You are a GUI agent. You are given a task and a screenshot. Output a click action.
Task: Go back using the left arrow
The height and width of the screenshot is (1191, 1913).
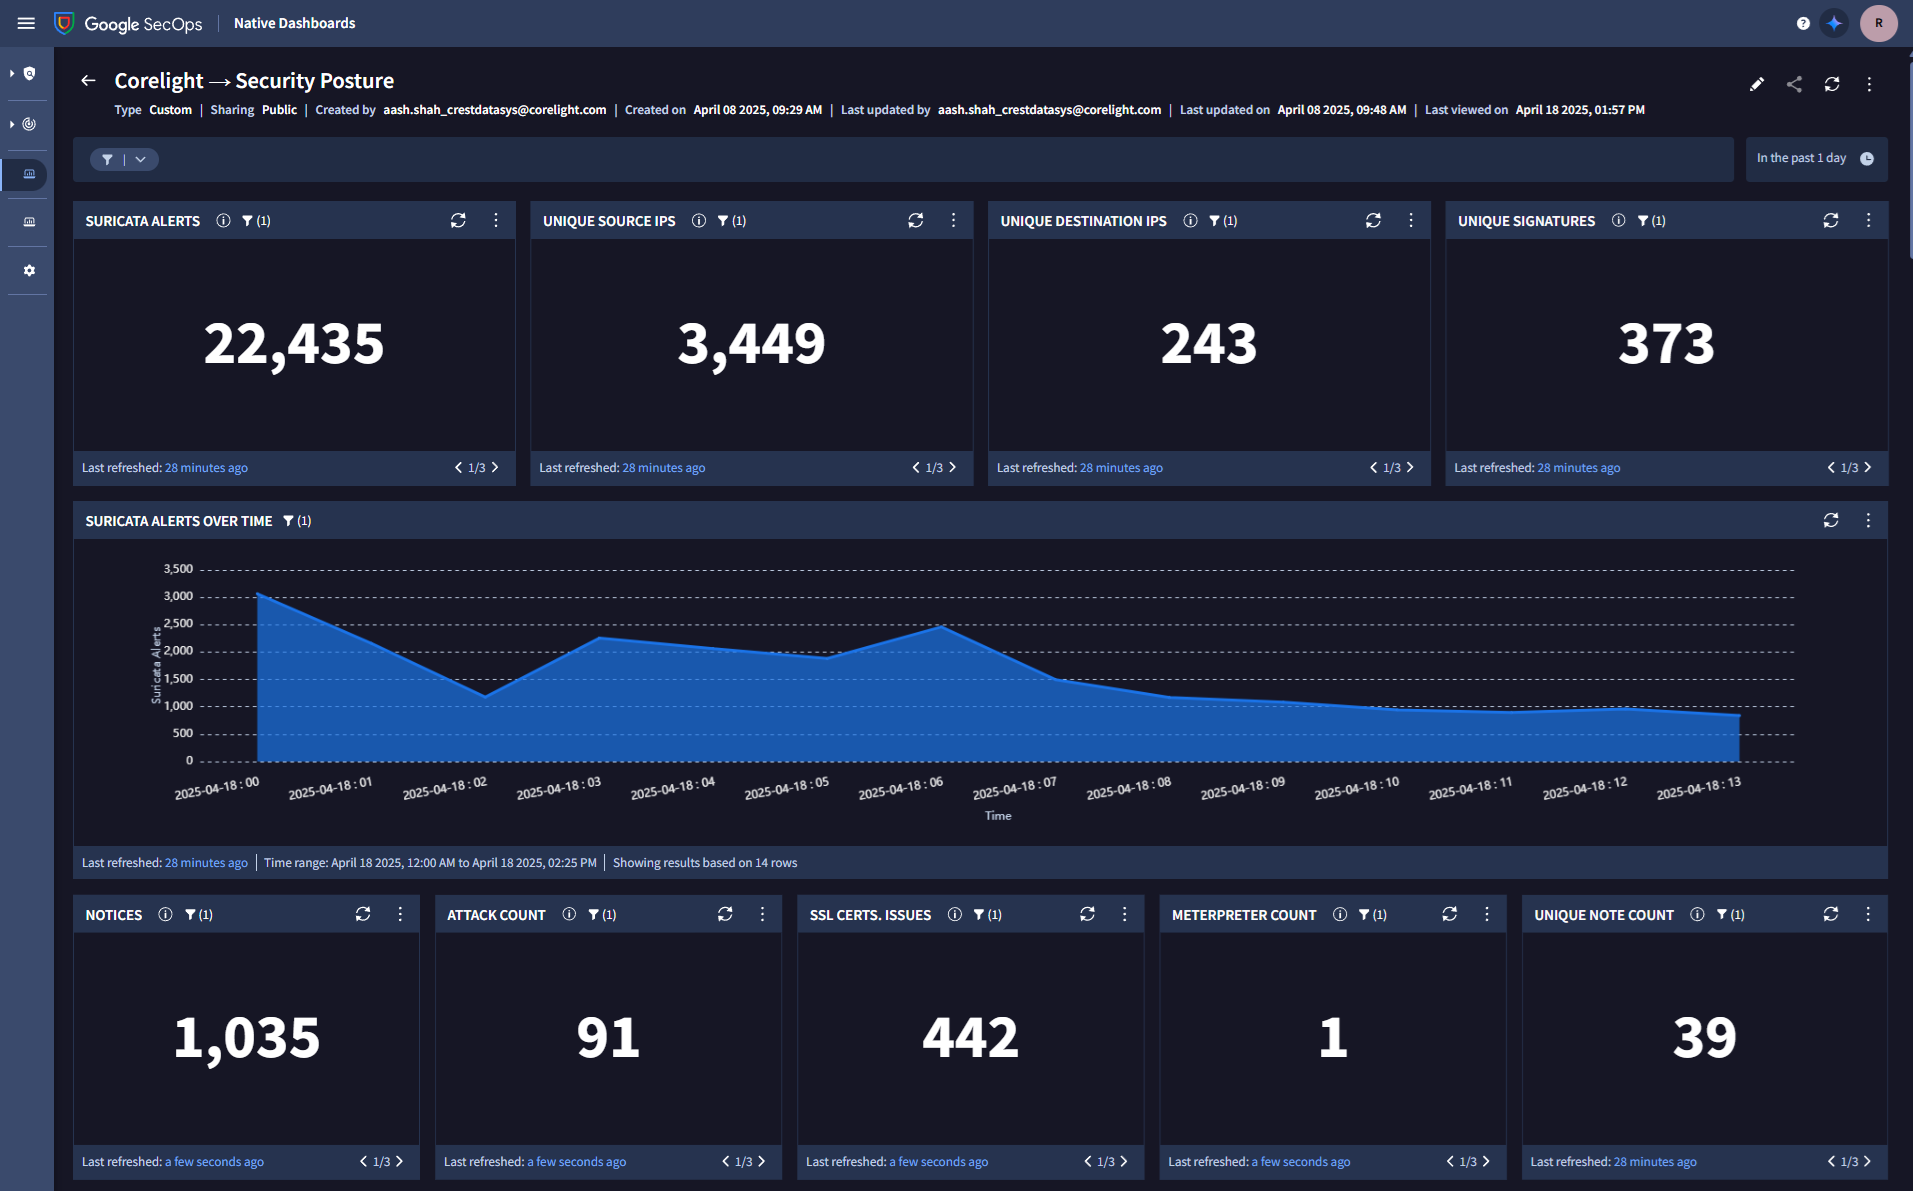click(x=88, y=81)
